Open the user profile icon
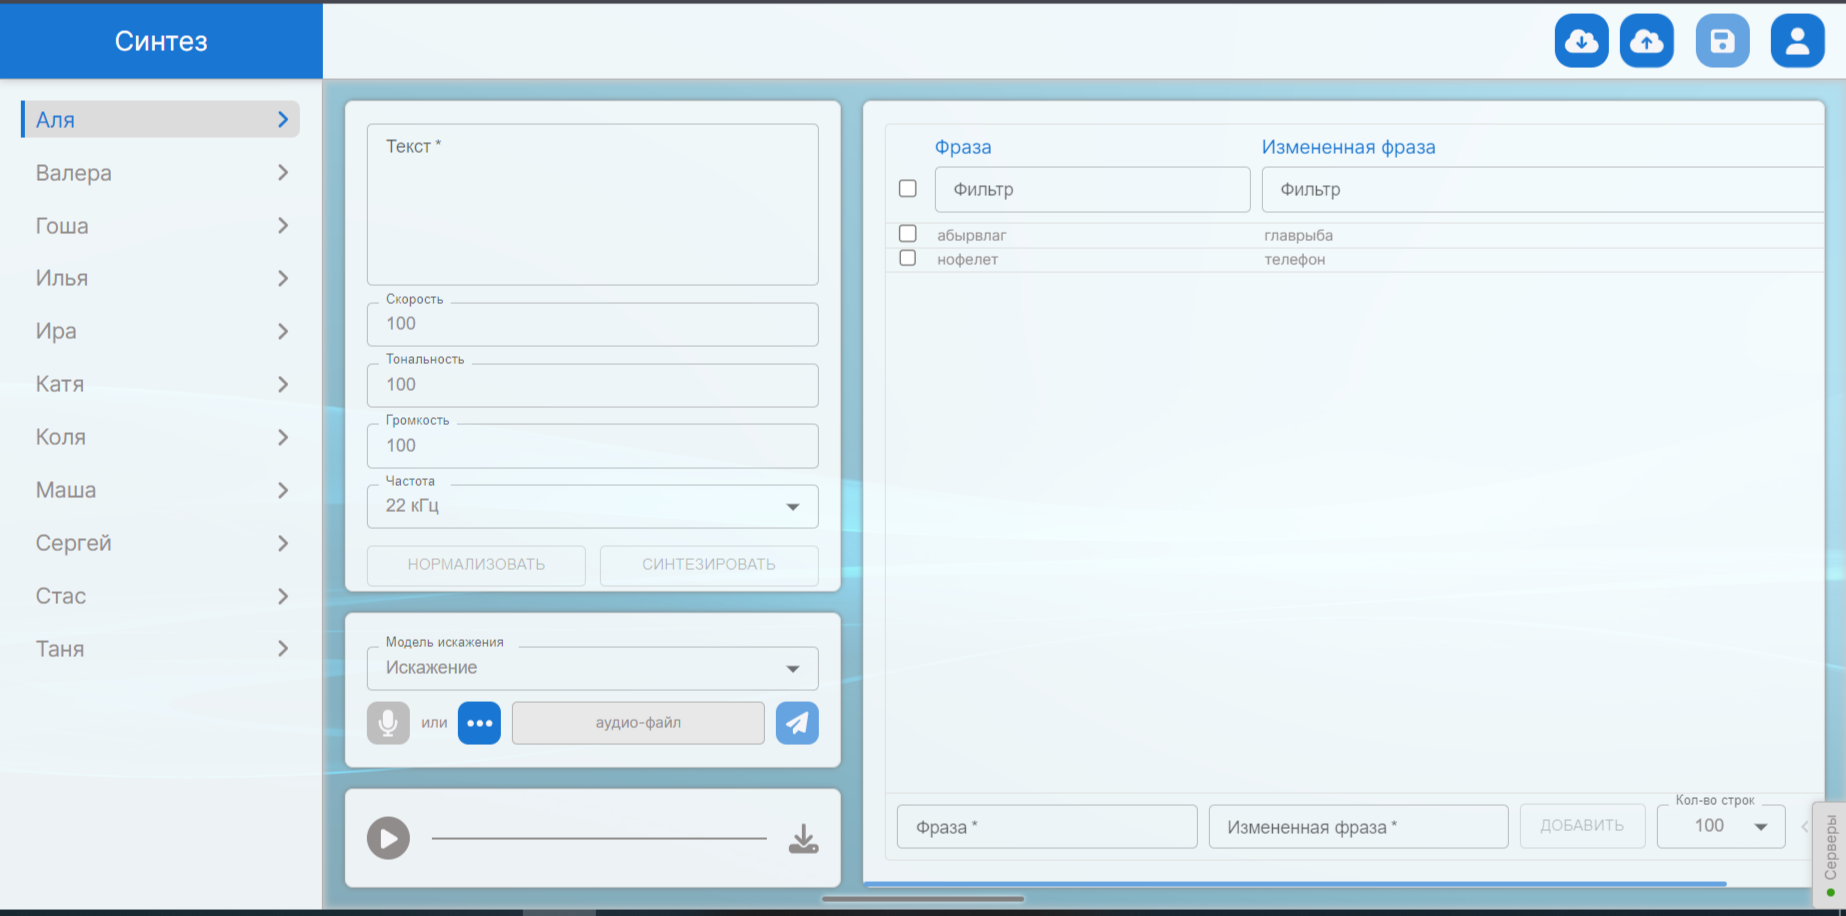 [x=1797, y=41]
